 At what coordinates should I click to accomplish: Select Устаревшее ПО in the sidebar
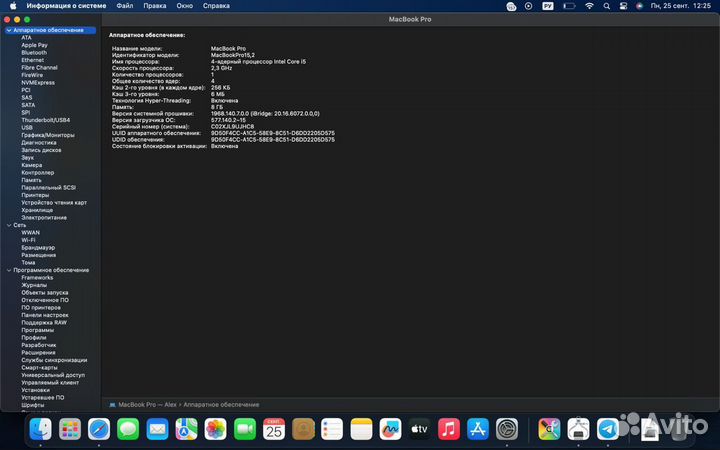(x=43, y=398)
